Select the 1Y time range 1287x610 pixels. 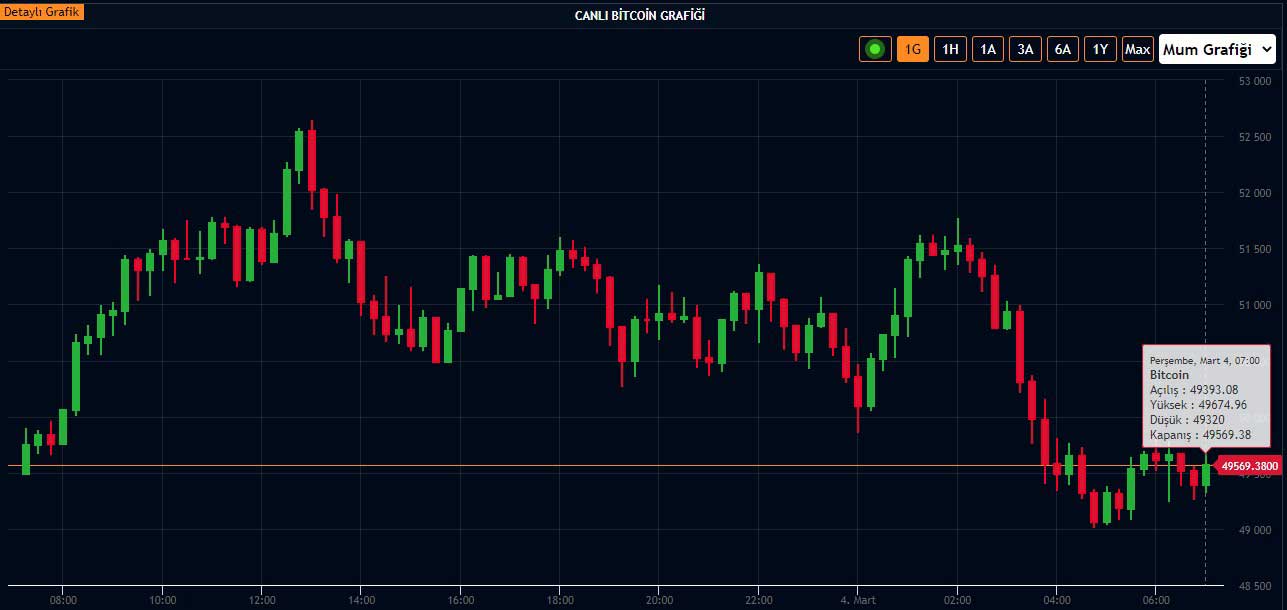[1100, 49]
